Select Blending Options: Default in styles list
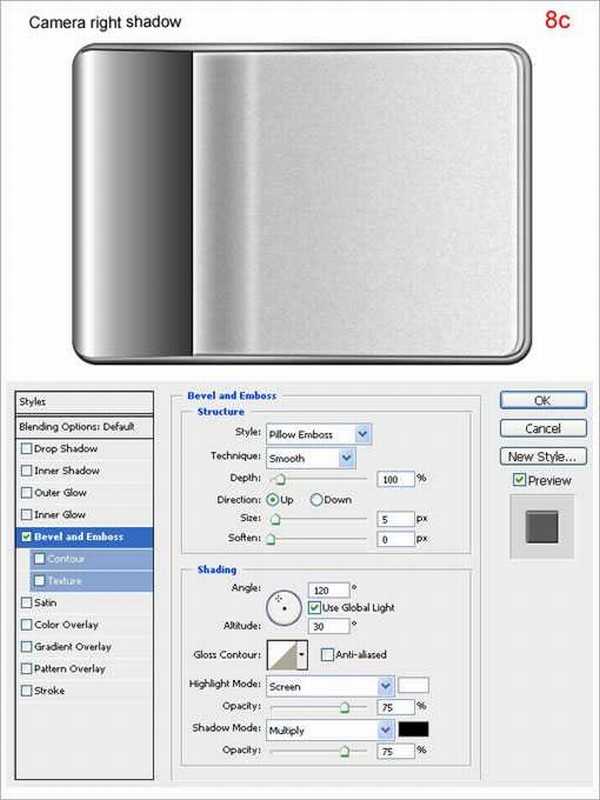The width and height of the screenshot is (600, 800). tap(77, 427)
